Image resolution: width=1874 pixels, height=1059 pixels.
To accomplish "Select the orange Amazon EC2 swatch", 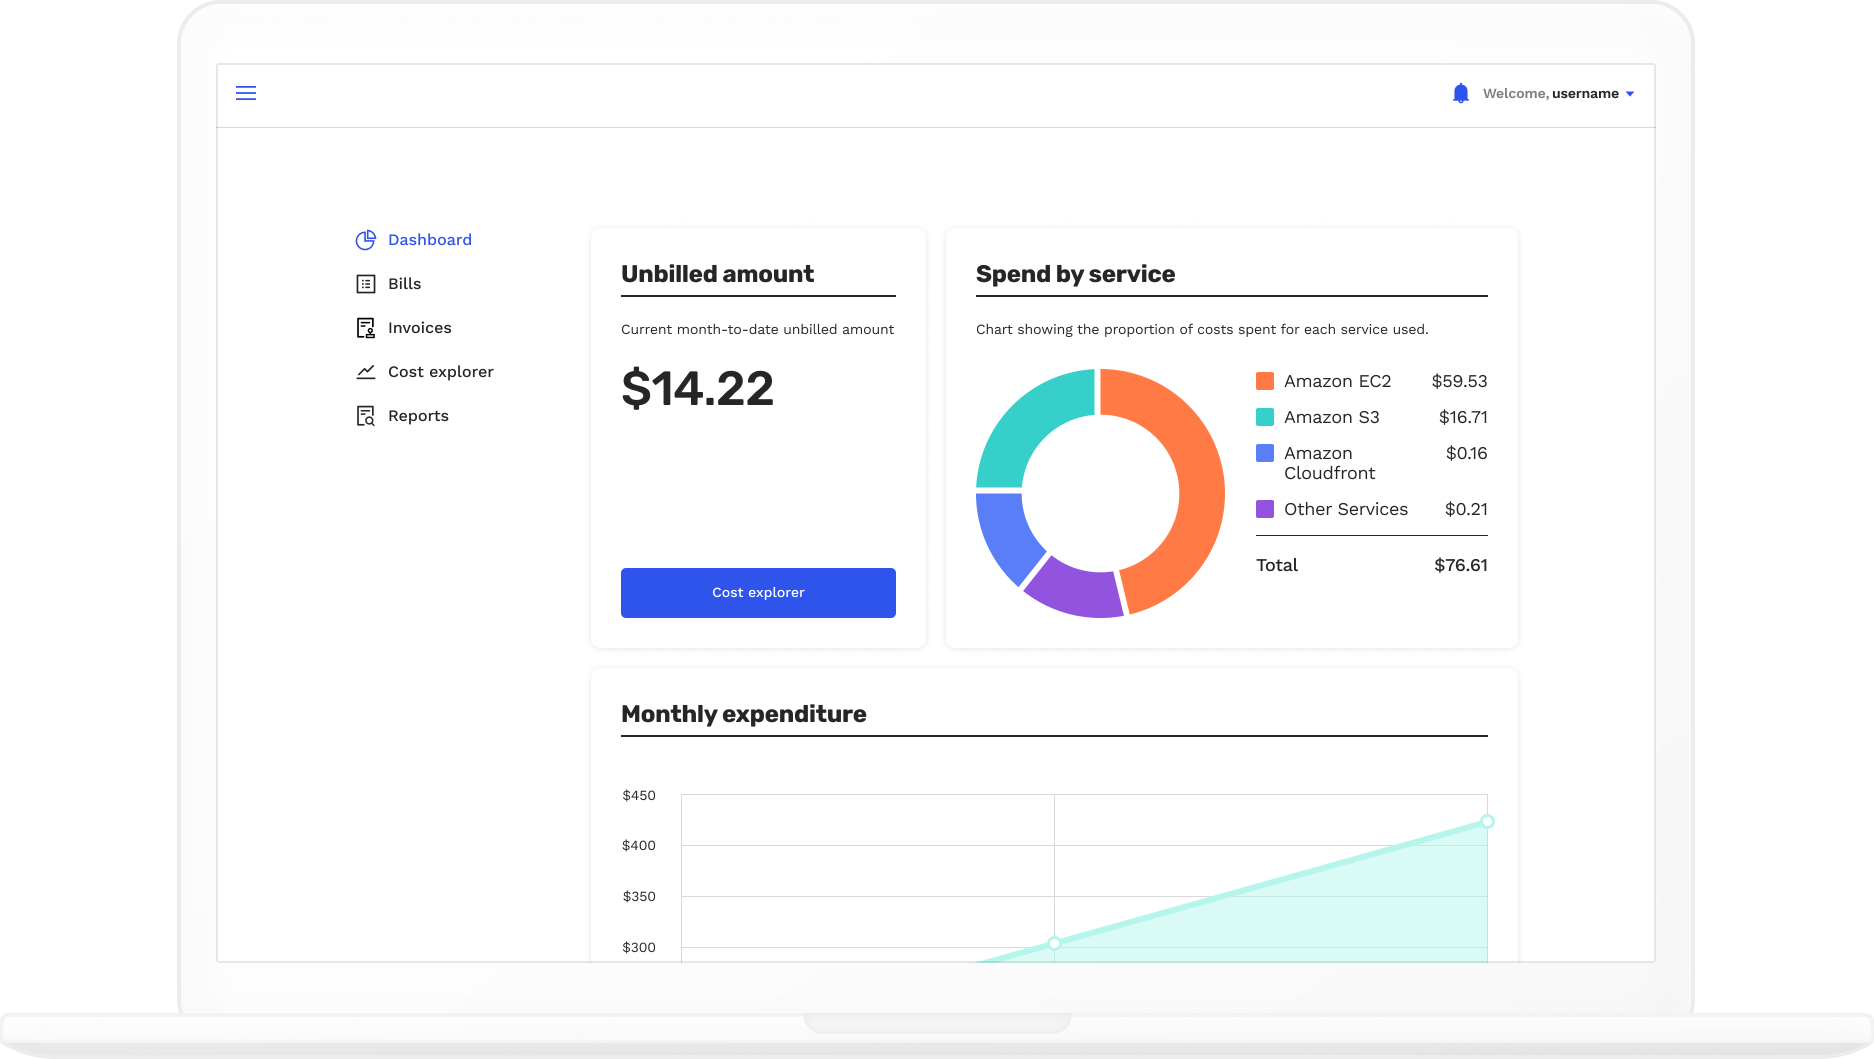I will [1265, 381].
